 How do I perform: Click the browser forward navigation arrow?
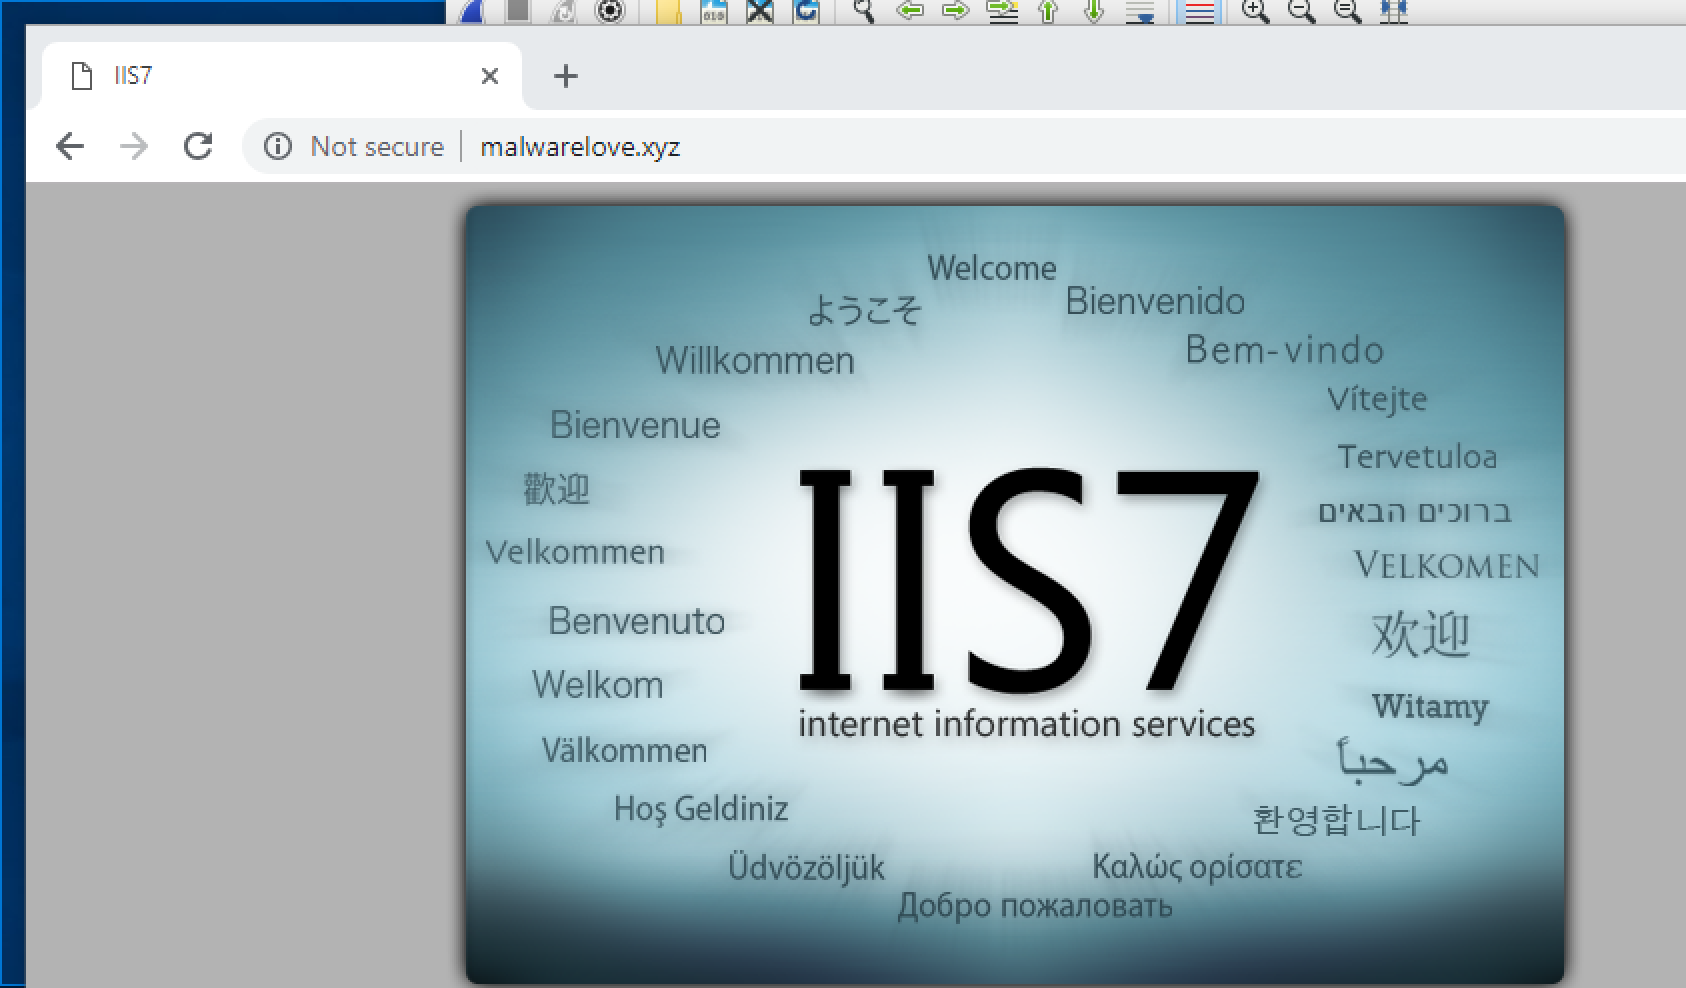point(133,146)
